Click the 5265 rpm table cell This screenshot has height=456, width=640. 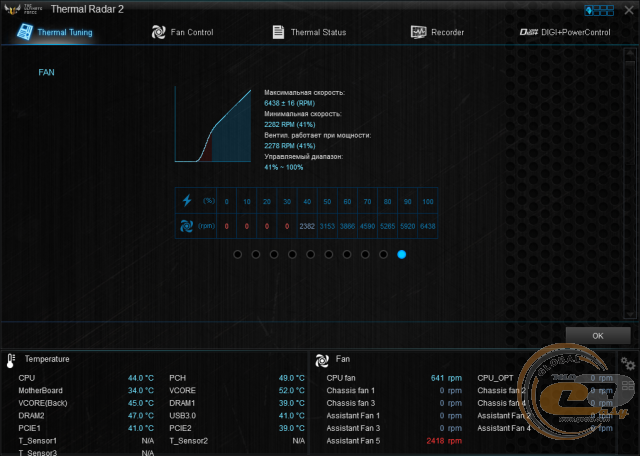tap(387, 226)
